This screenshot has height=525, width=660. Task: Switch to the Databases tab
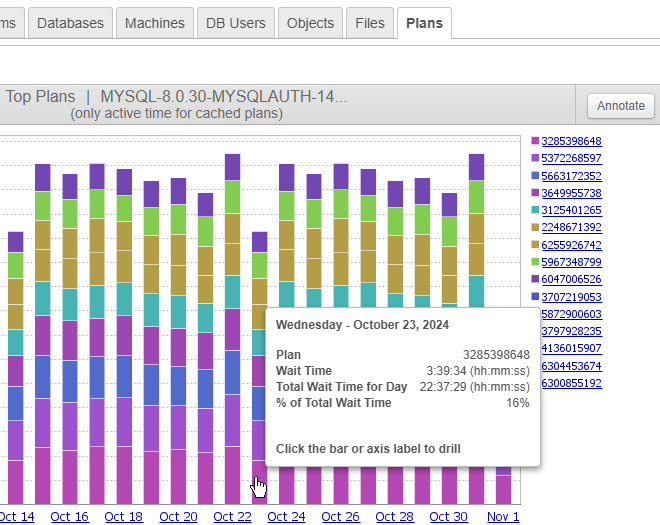[70, 23]
